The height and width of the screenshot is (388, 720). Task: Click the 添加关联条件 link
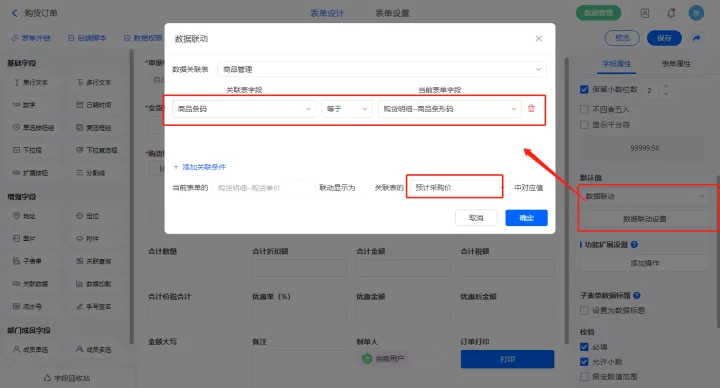tap(200, 167)
